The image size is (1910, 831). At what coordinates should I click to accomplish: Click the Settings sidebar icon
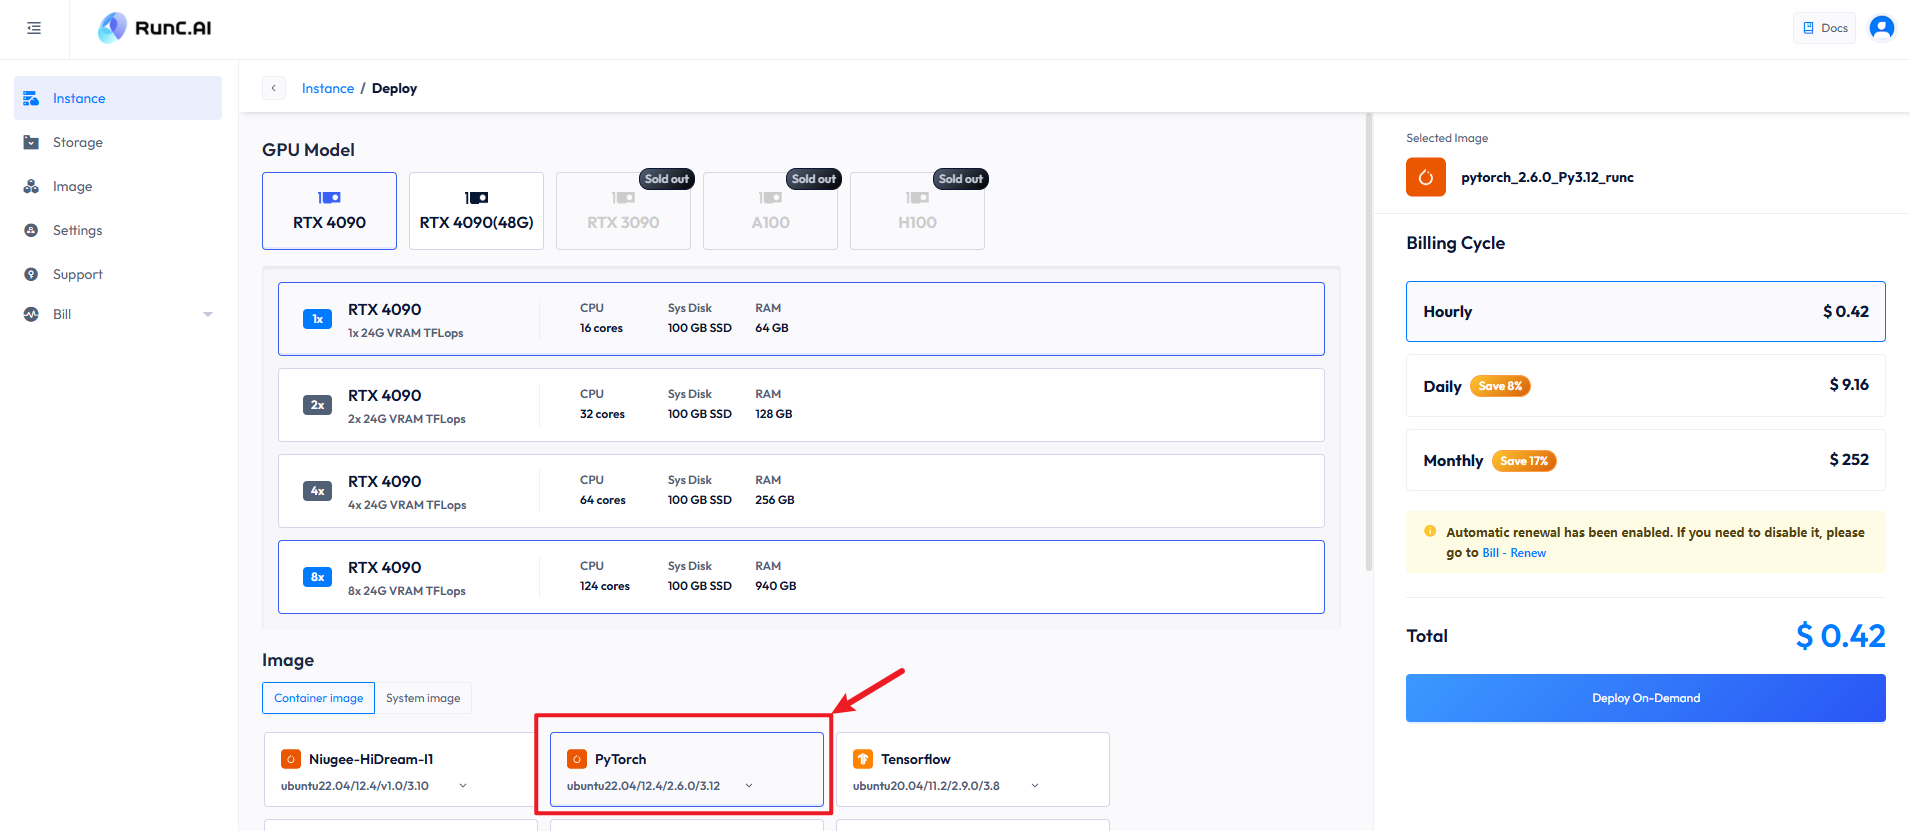point(31,230)
